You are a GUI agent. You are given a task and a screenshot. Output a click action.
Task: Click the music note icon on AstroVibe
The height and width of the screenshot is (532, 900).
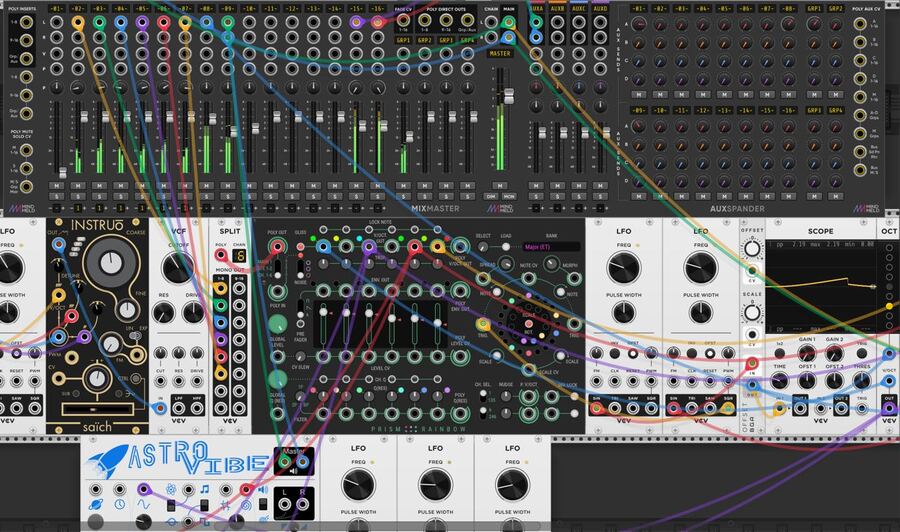point(205,490)
